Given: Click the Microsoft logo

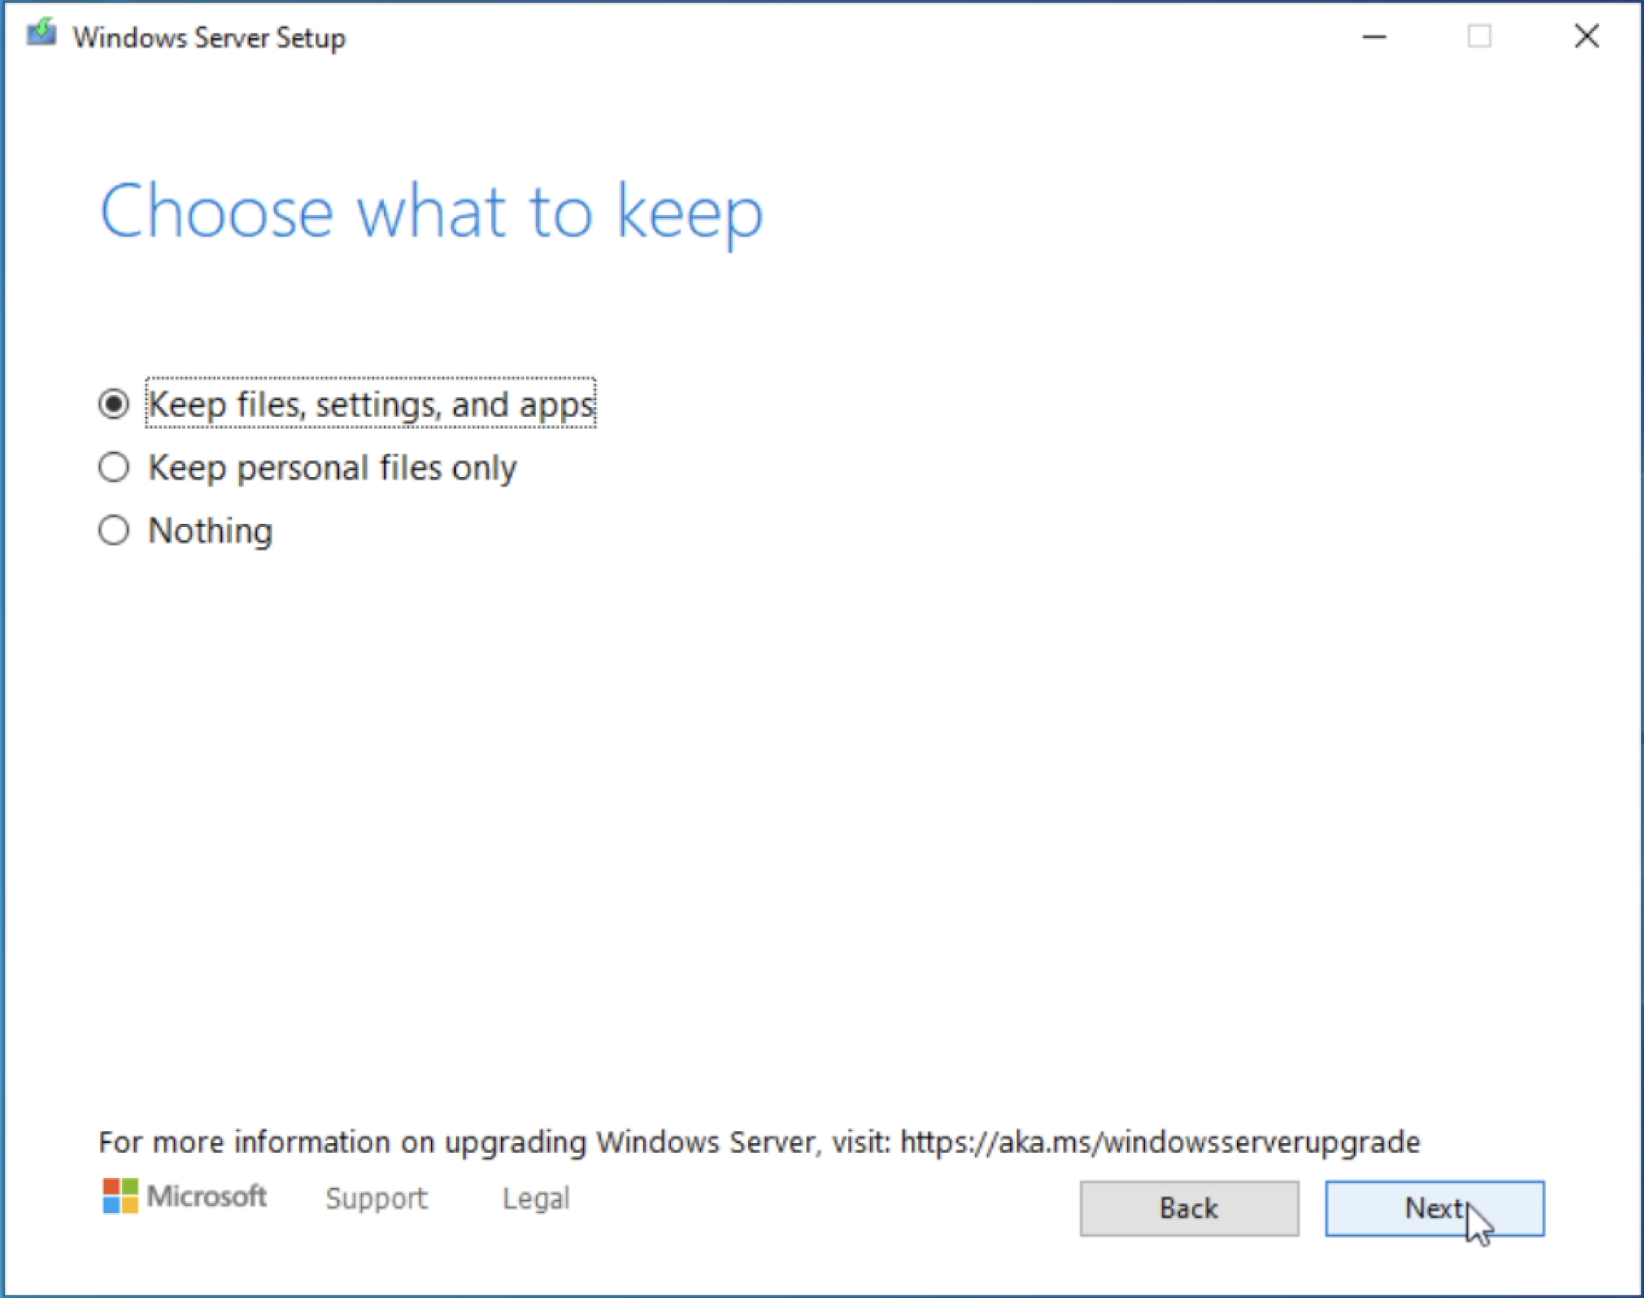Looking at the screenshot, I should 185,1196.
